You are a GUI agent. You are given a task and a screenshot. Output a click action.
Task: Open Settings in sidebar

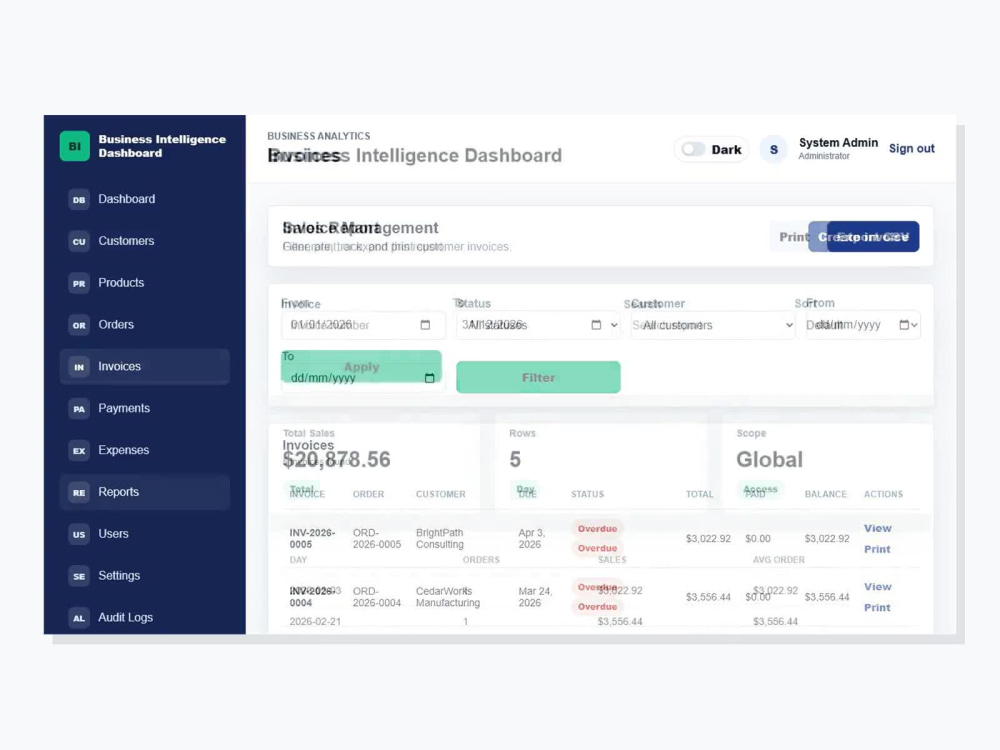[x=145, y=576]
